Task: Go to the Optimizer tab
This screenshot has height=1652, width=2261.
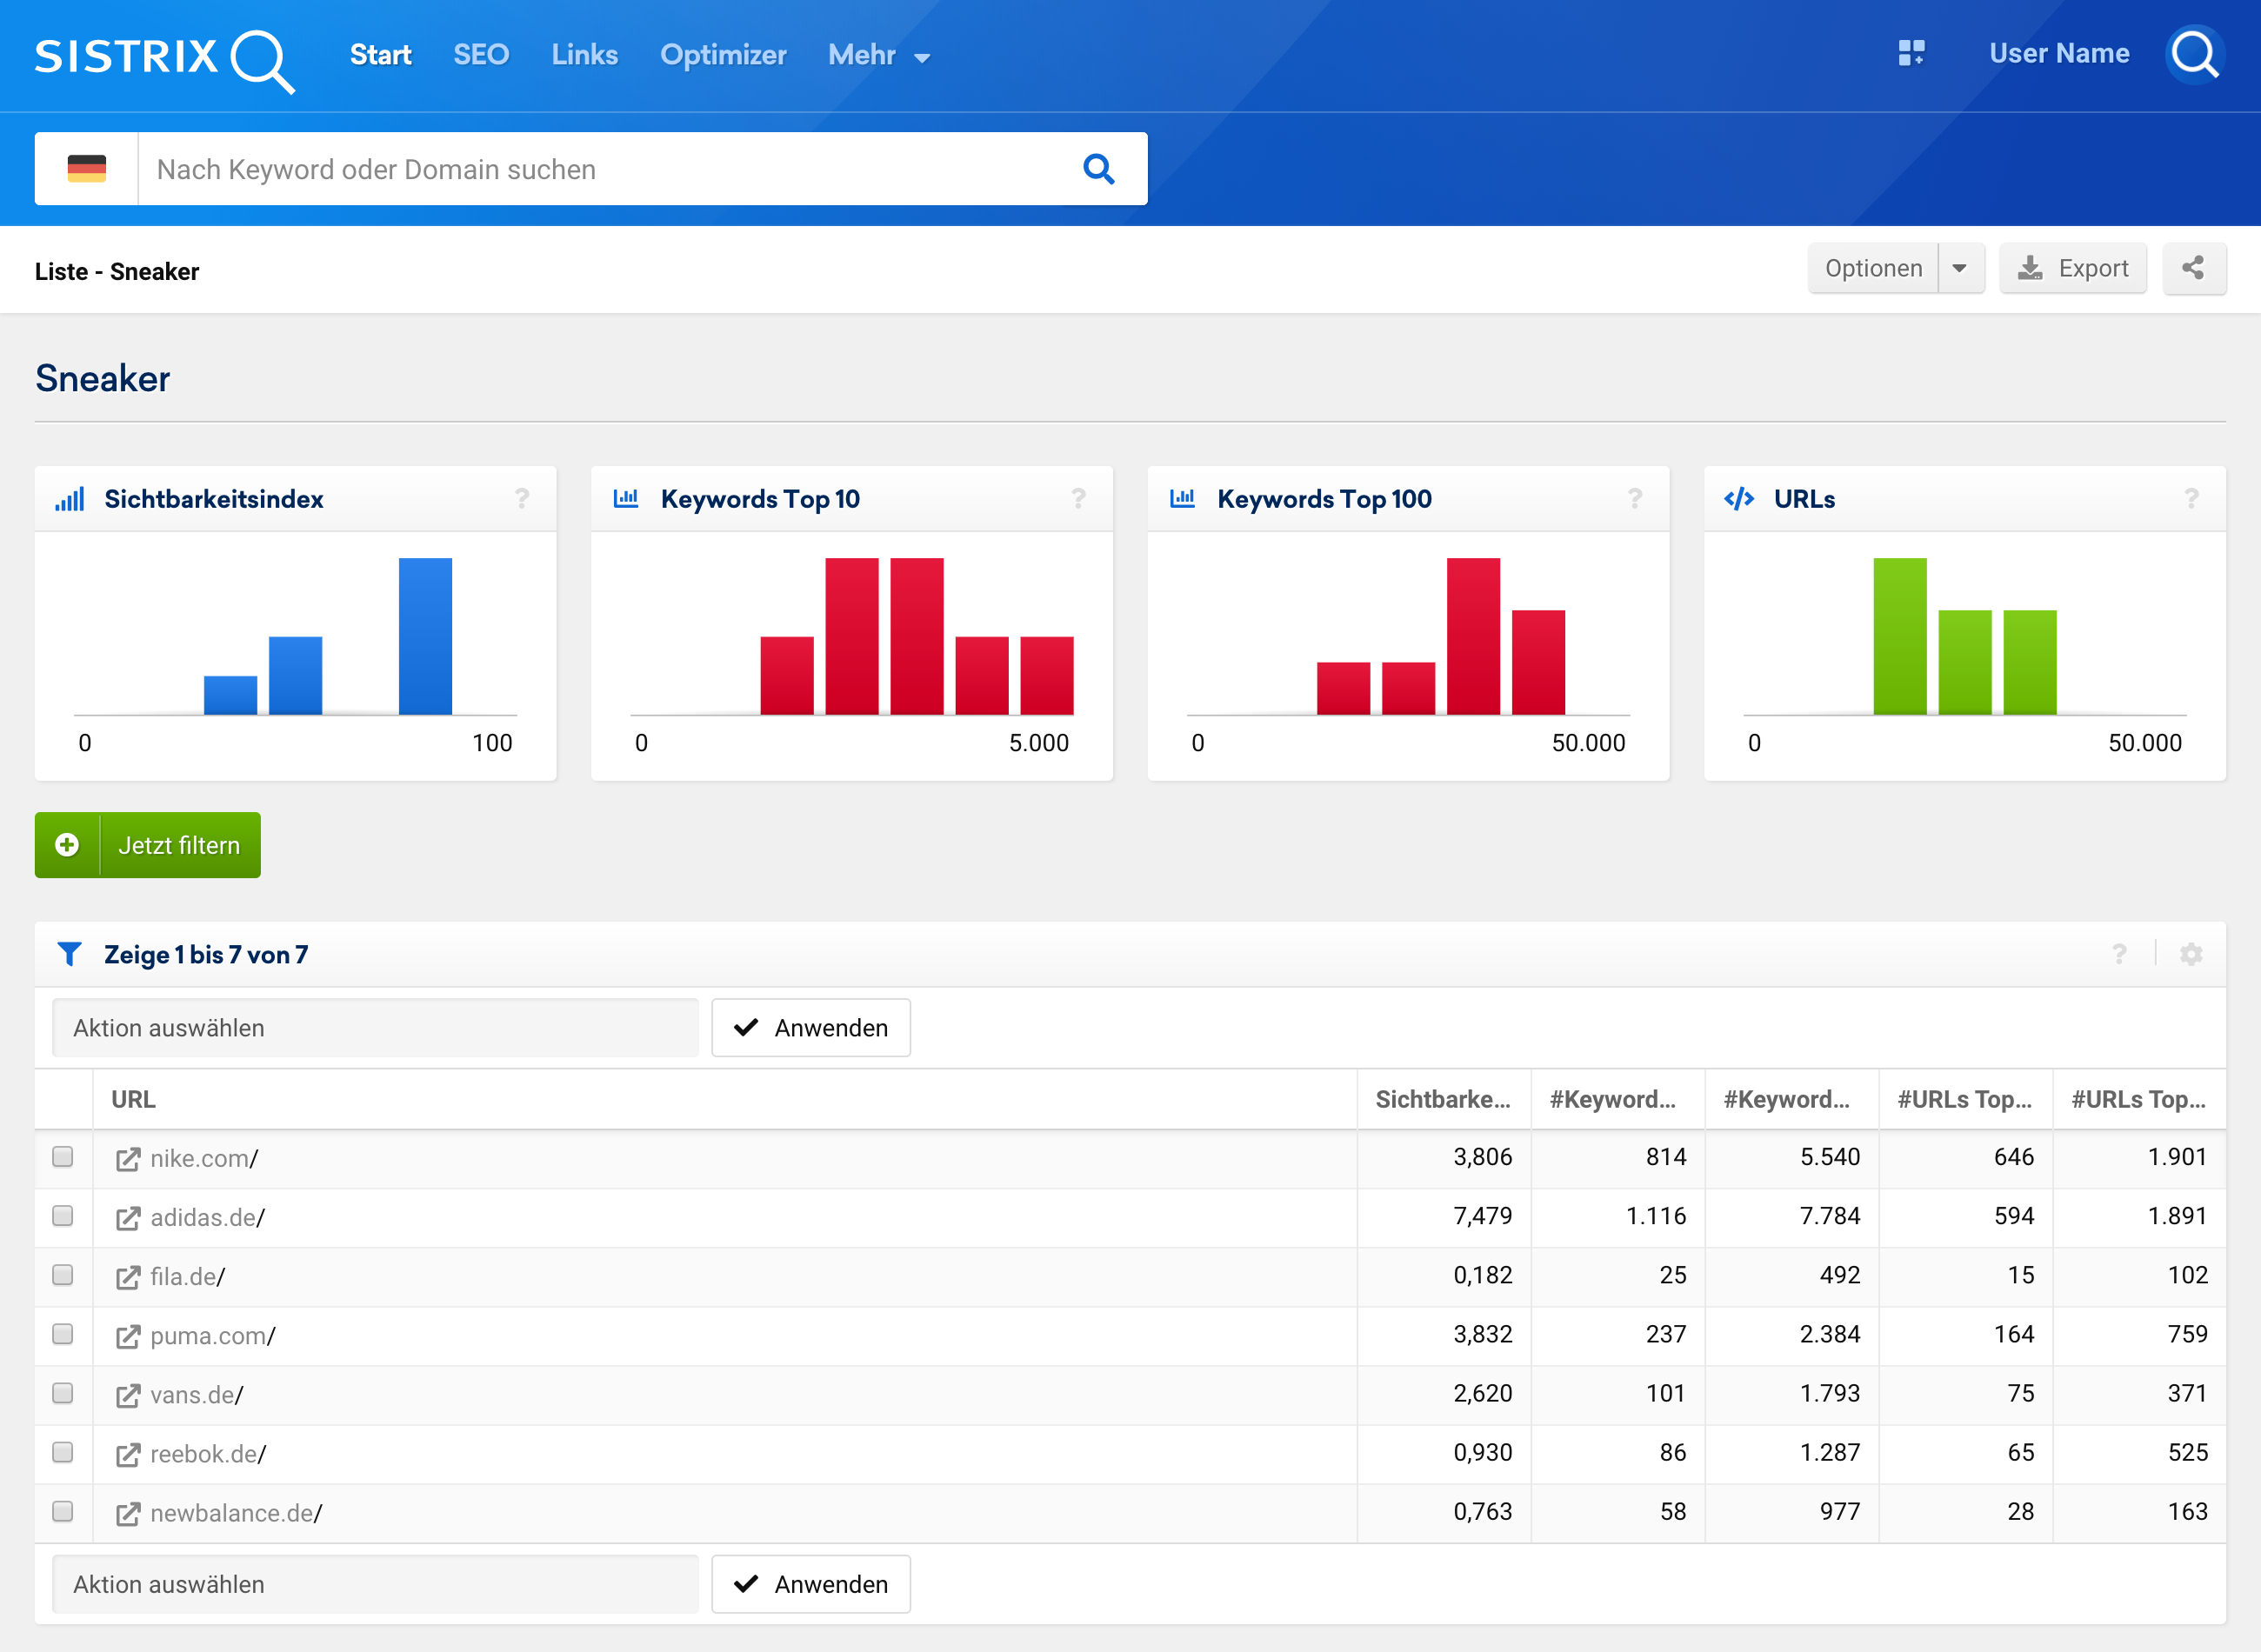Action: [x=723, y=55]
